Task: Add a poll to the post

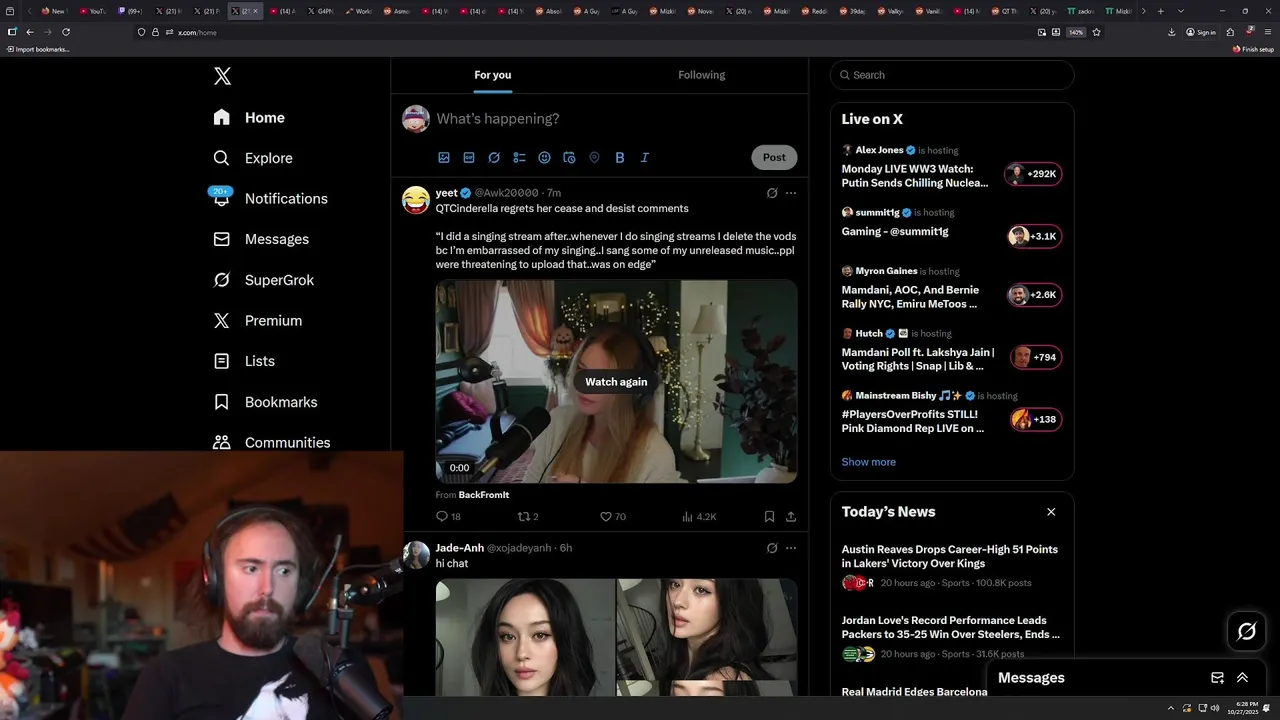Action: (519, 157)
